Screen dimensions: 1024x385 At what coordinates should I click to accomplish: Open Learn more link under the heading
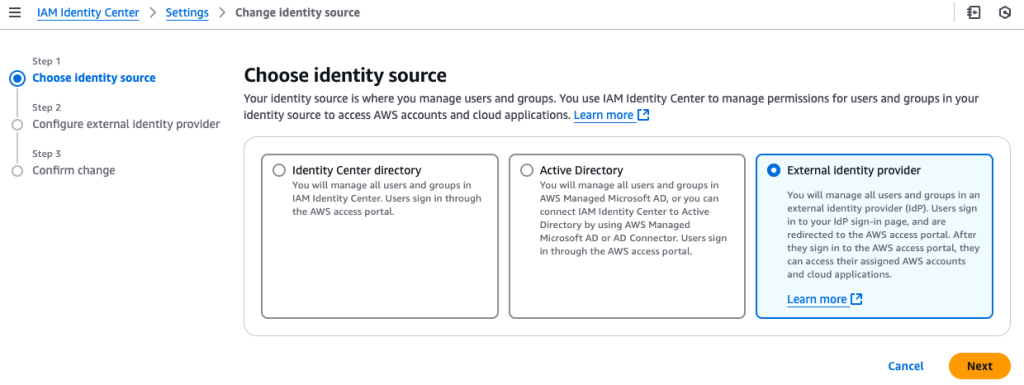[x=603, y=116]
